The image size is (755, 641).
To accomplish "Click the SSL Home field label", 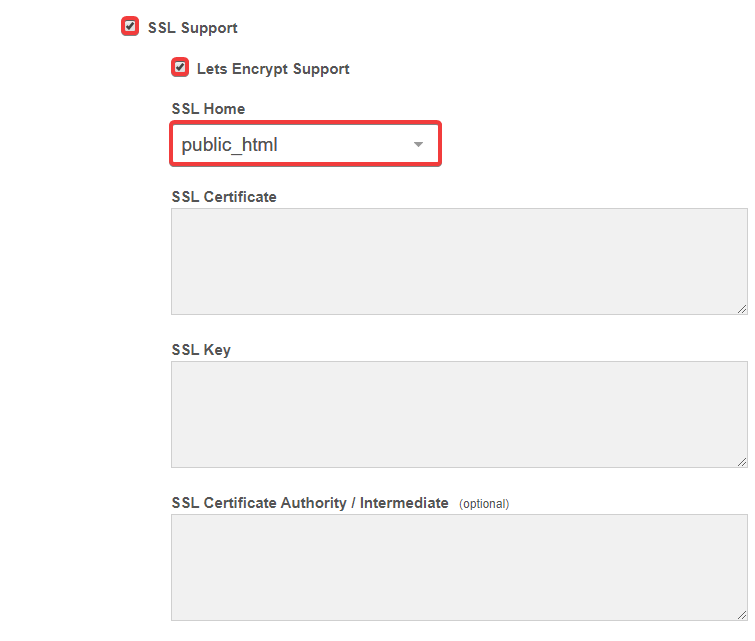I will 208,109.
